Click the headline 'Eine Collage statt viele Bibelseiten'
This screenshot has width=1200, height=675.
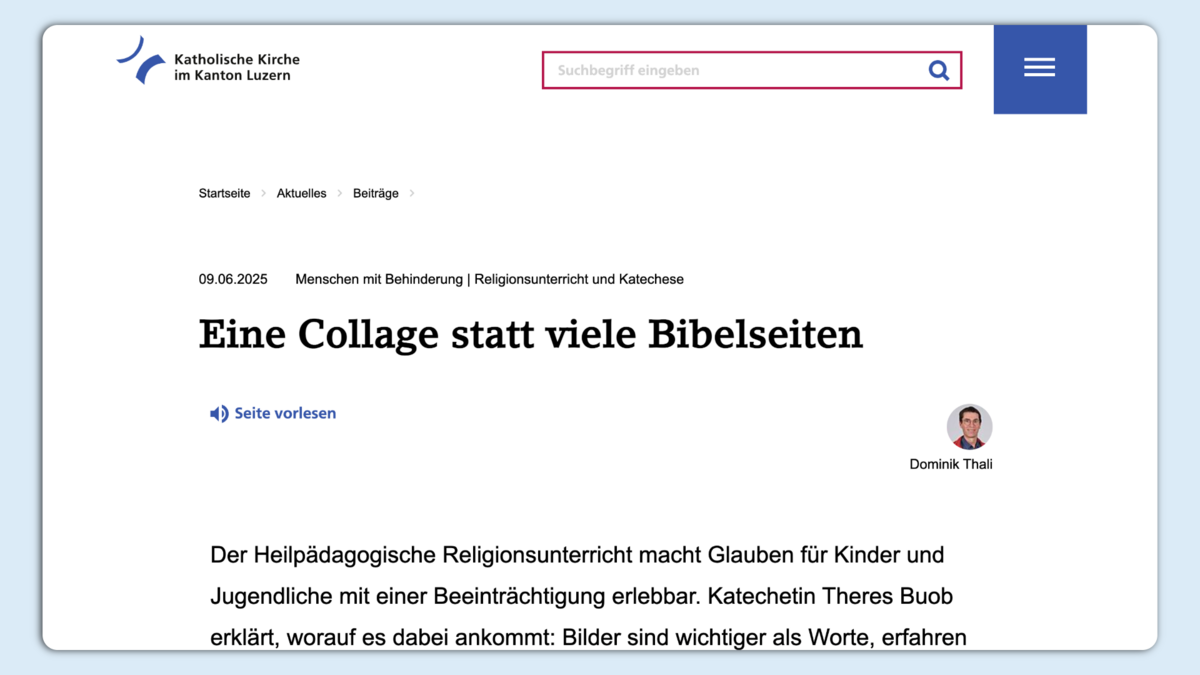click(530, 334)
